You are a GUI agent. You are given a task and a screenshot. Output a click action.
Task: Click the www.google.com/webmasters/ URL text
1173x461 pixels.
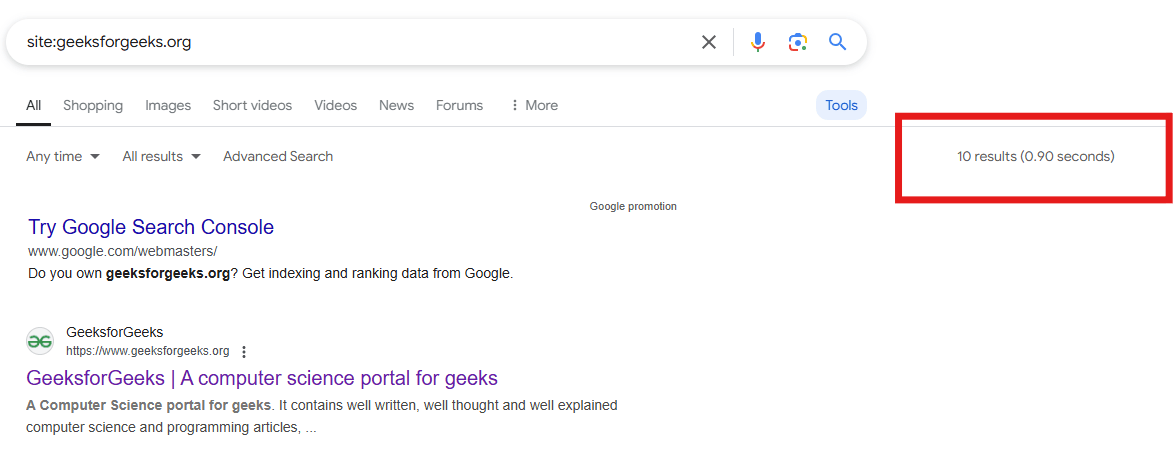tap(123, 251)
